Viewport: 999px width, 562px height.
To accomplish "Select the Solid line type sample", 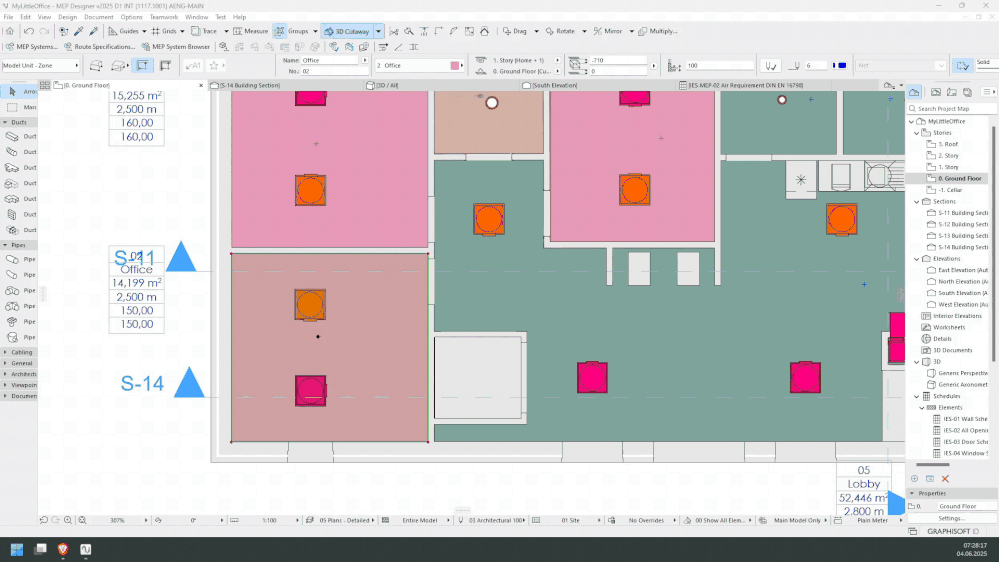I will (x=986, y=65).
